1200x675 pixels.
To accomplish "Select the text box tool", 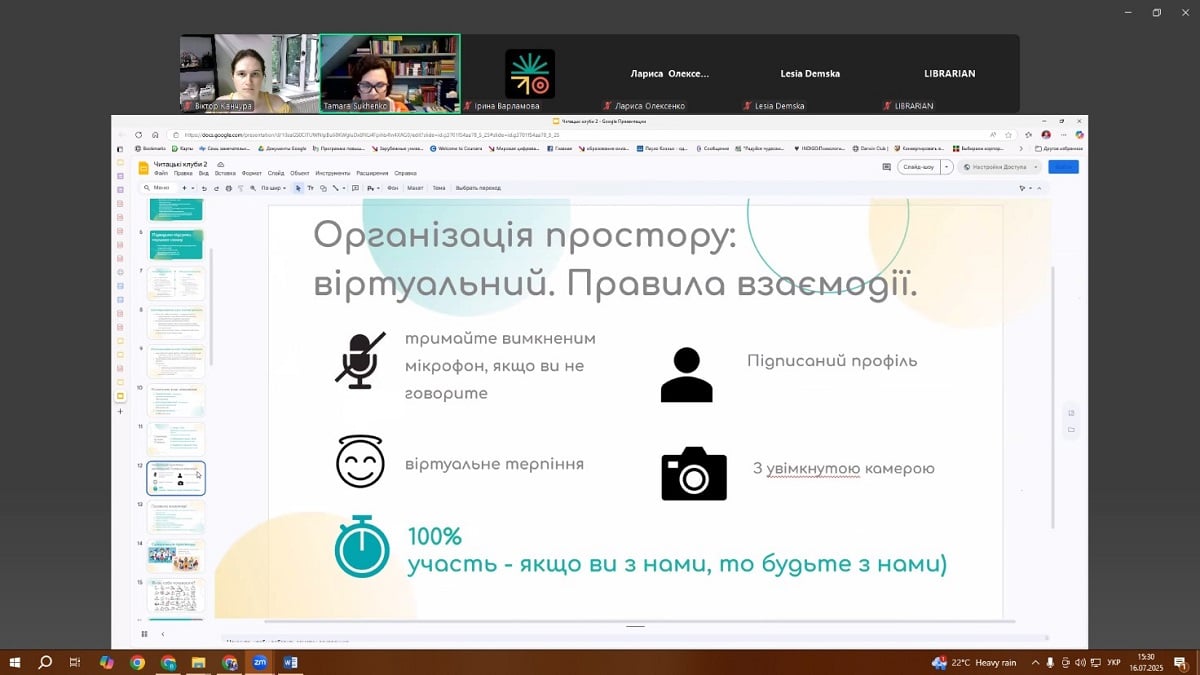I will point(310,188).
